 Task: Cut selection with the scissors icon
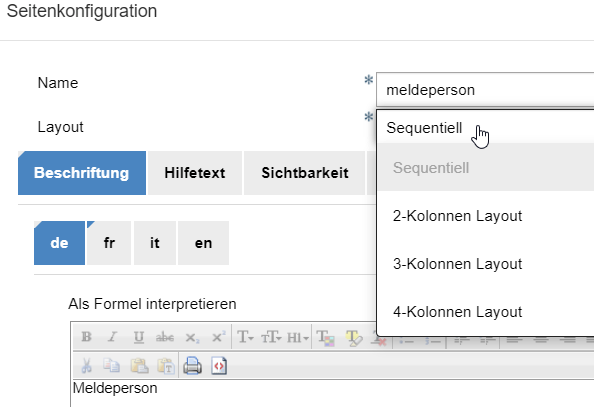click(x=86, y=366)
